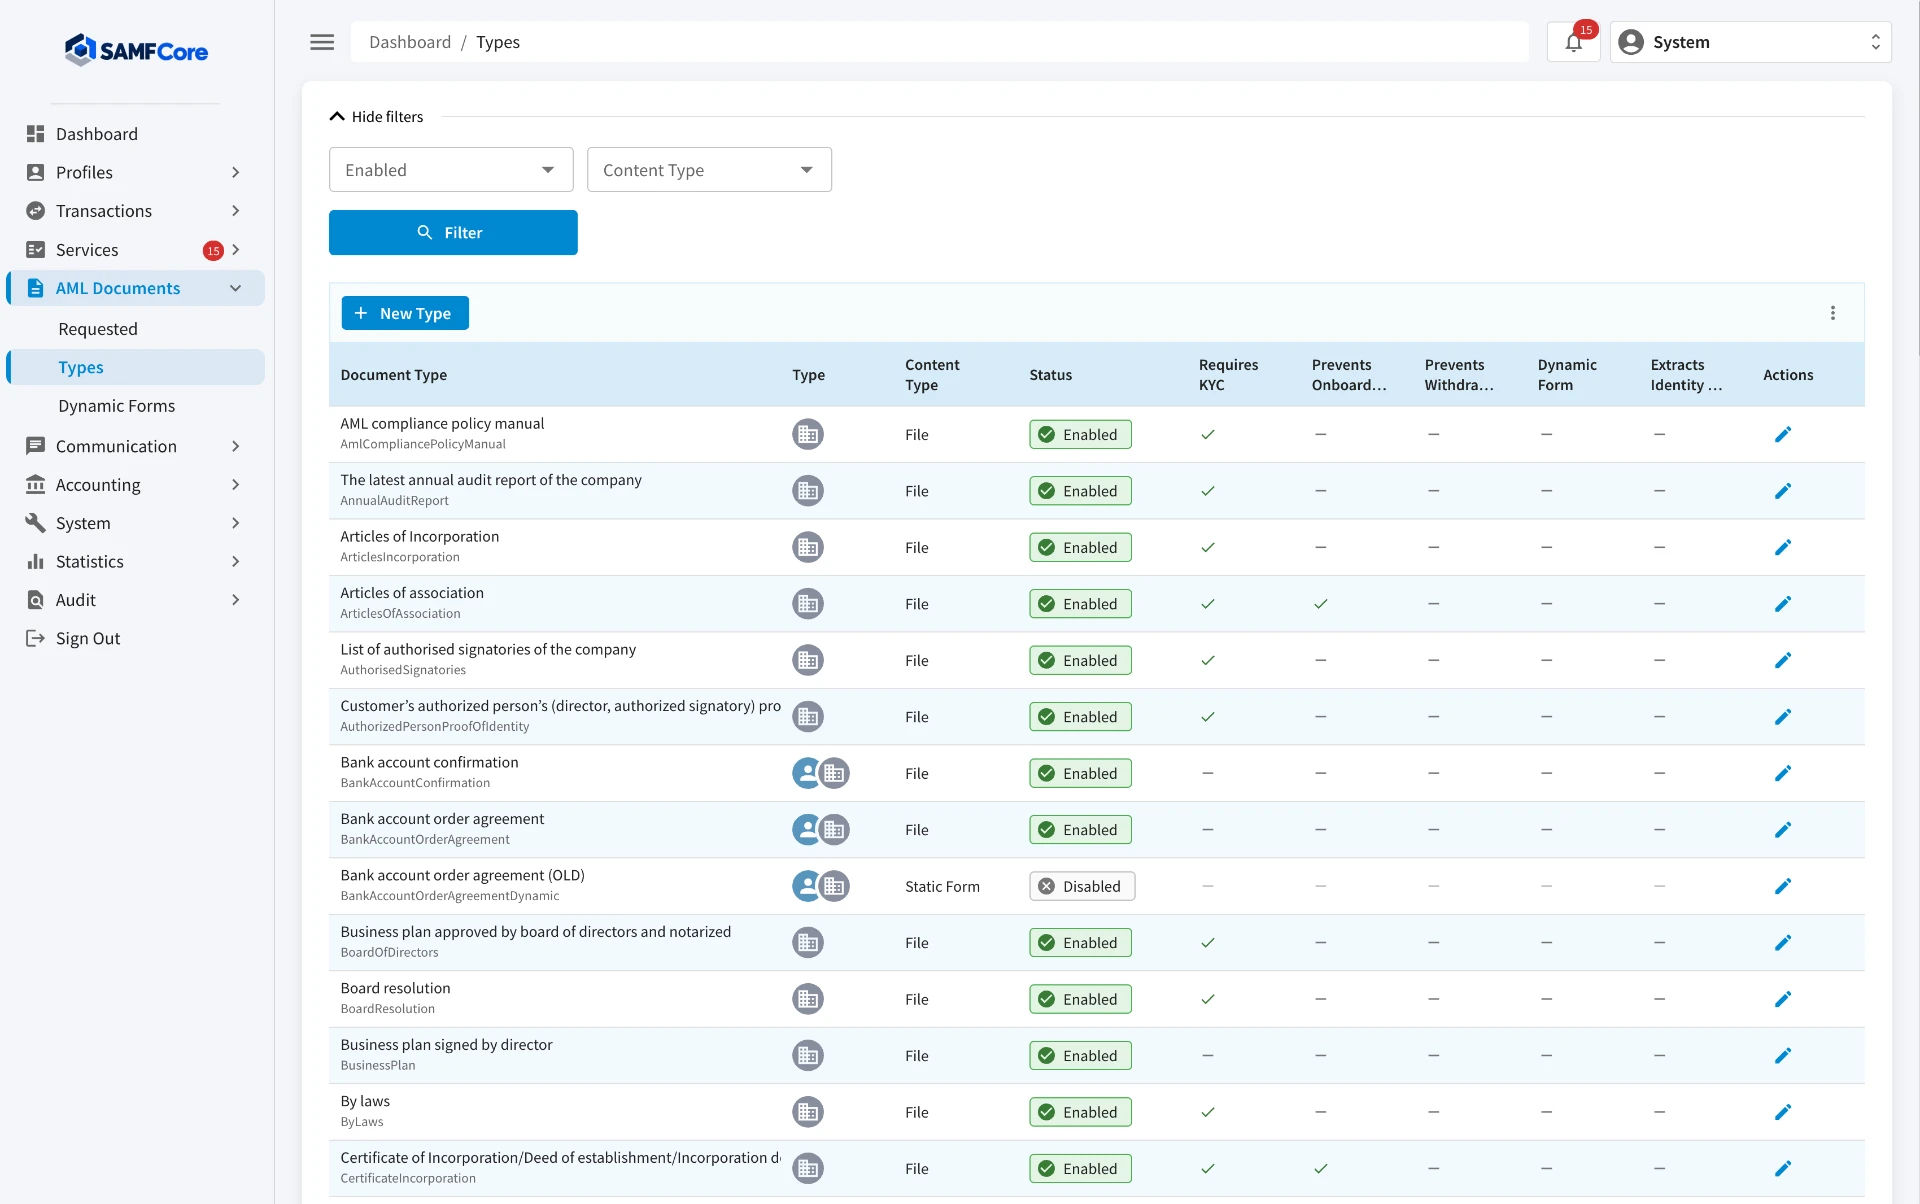Screen dimensions: 1920x1204
Task: Click Requires KYC checkmark in Board resolution row
Action: (1208, 1000)
